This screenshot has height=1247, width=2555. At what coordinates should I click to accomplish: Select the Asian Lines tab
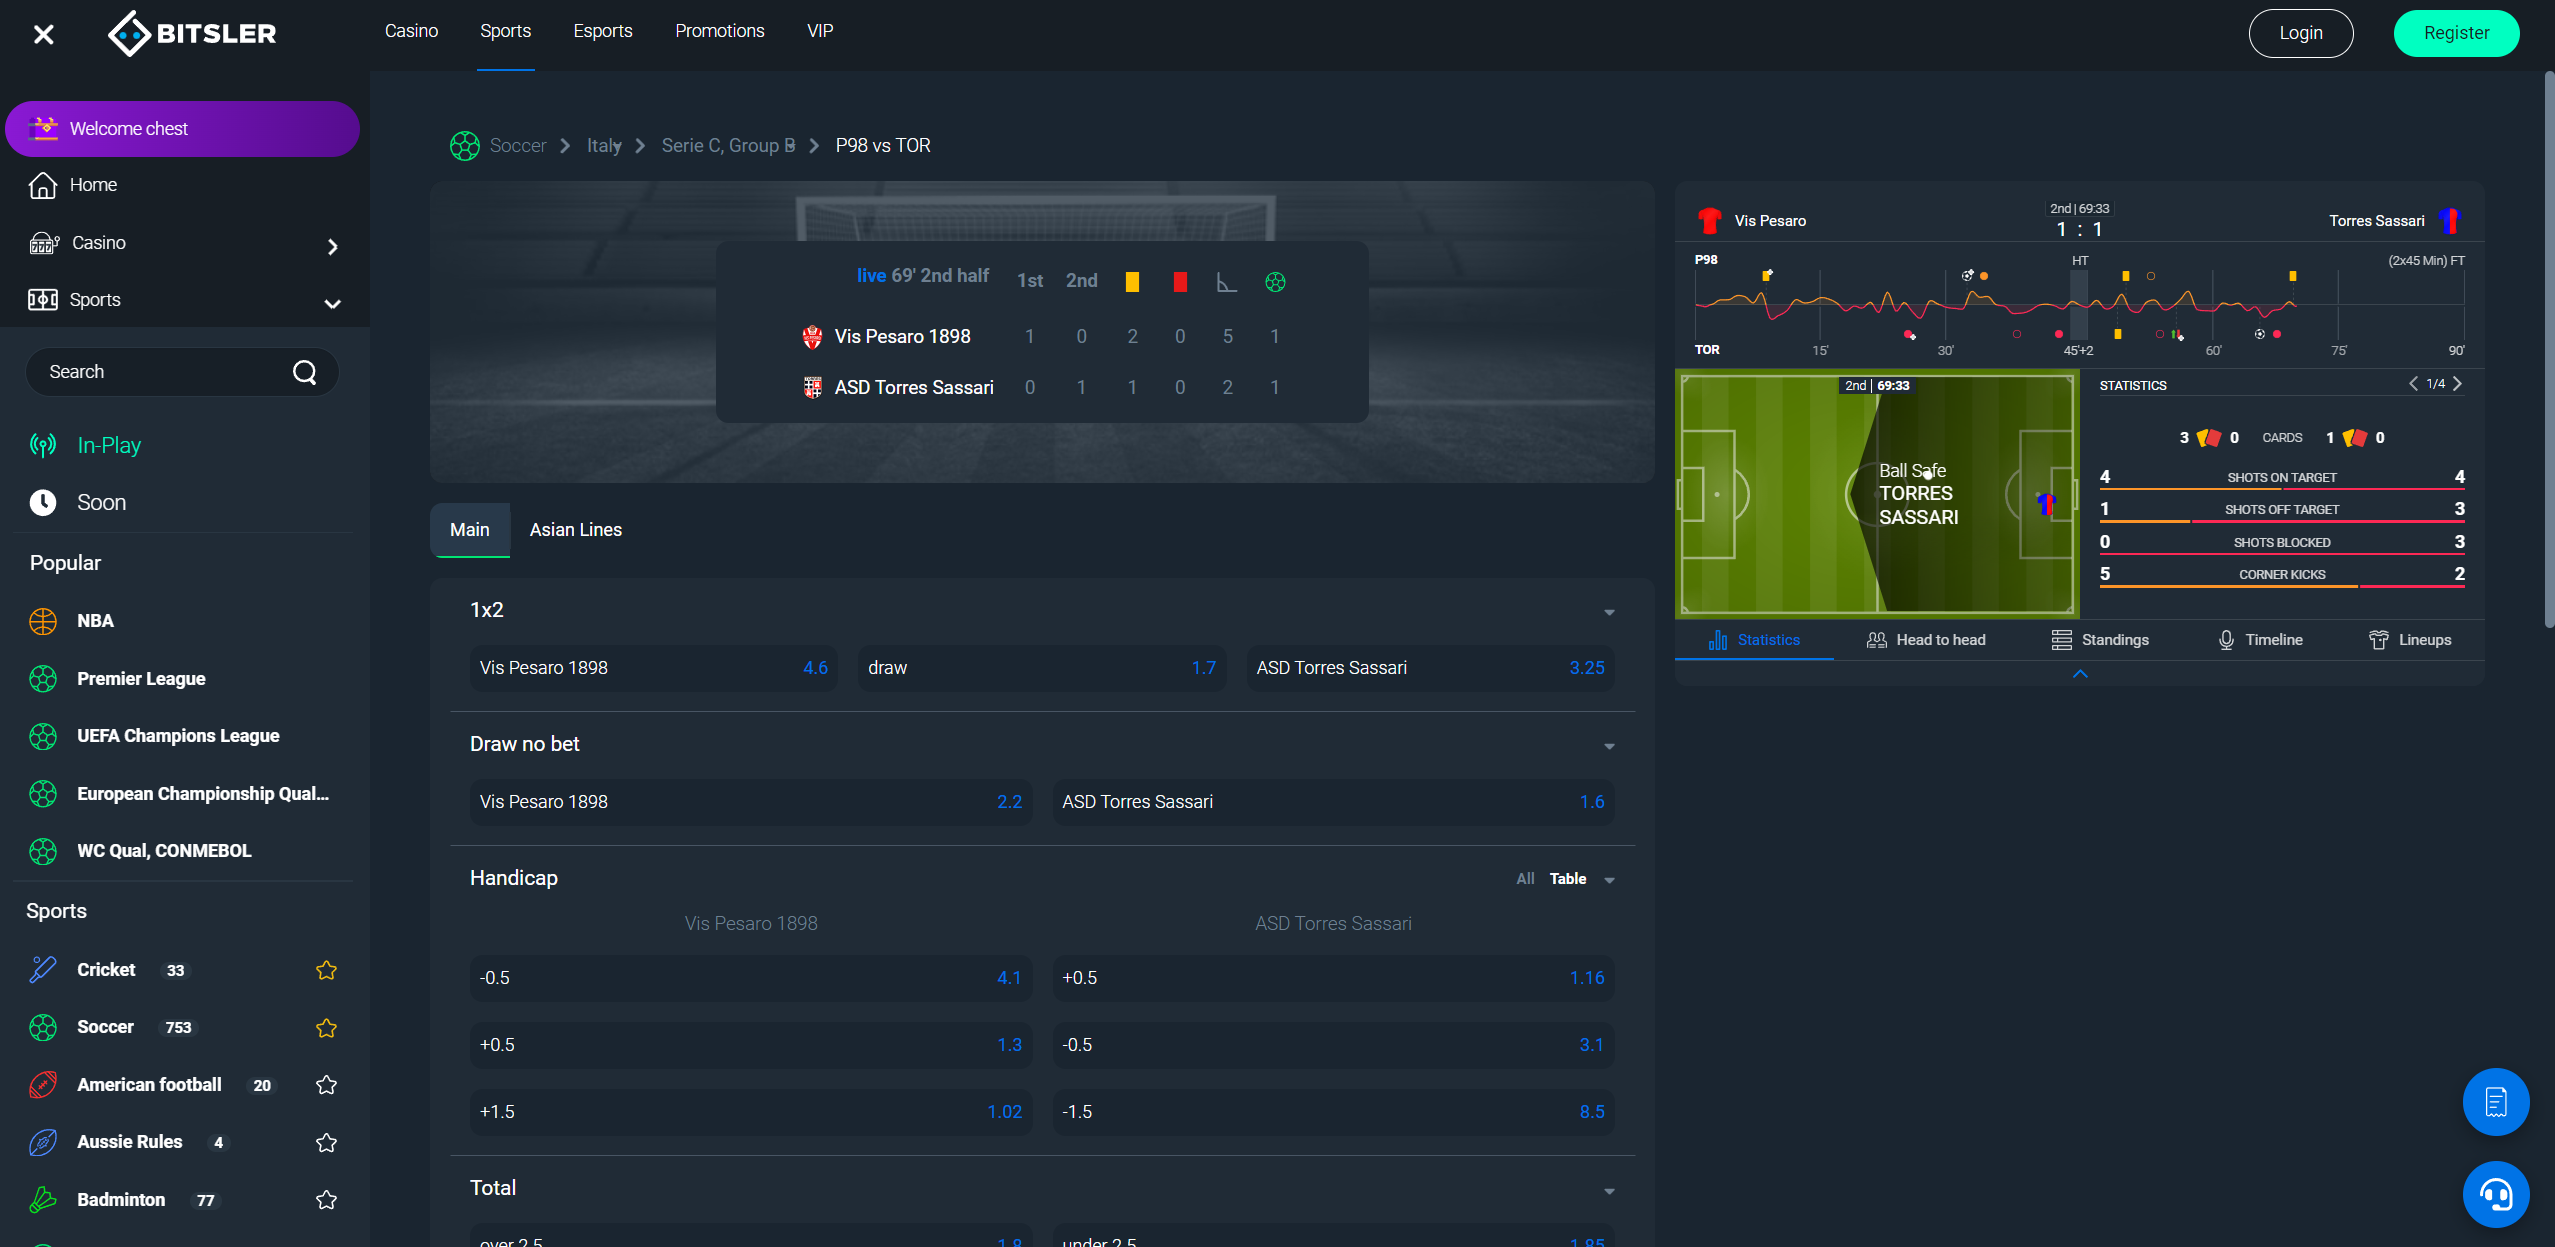tap(577, 528)
